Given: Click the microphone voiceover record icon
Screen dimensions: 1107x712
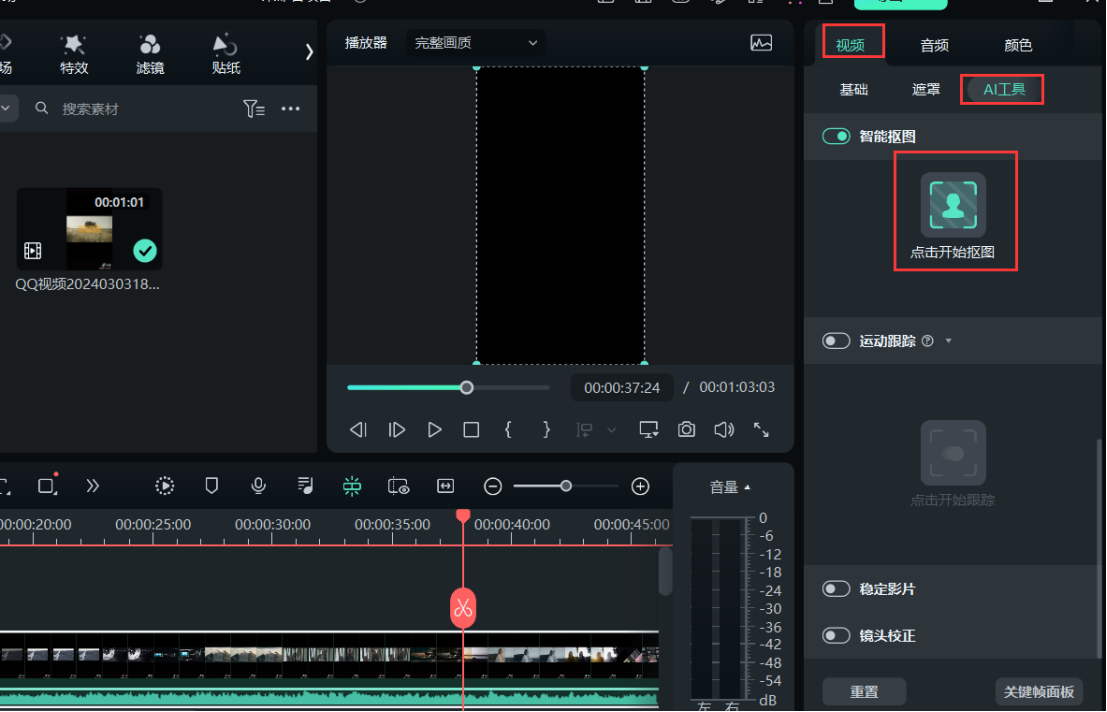Looking at the screenshot, I should 258,486.
